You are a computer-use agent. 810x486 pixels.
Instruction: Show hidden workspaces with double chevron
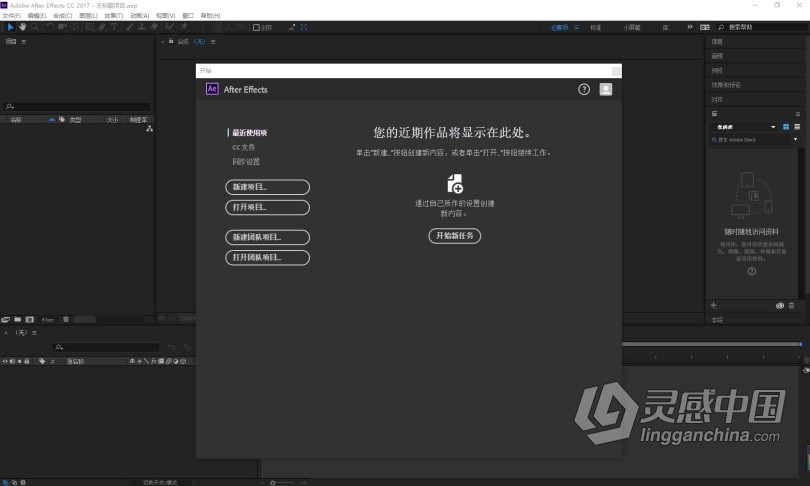tap(690, 27)
